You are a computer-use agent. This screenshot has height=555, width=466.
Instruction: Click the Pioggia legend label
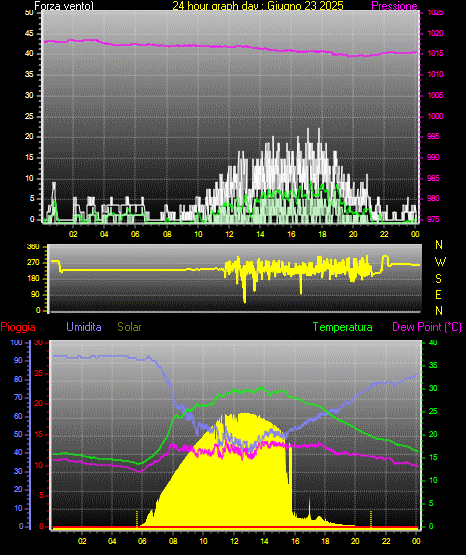pyautogui.click(x=18, y=327)
